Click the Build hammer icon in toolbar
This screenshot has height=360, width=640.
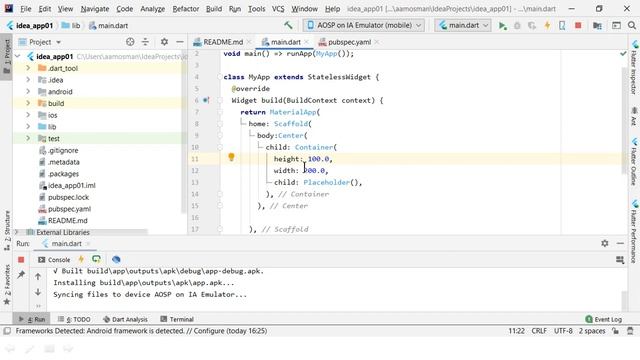coord(288,25)
